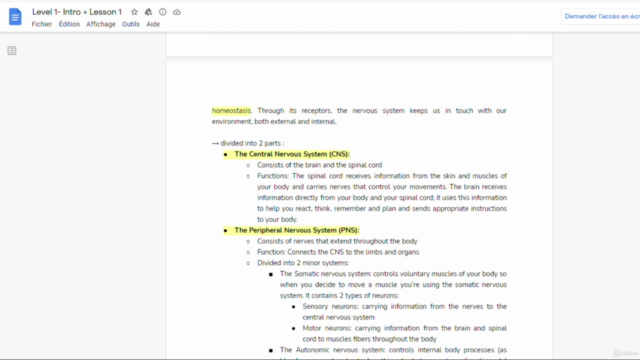The width and height of the screenshot is (640, 360).
Task: Open the Affichage menu
Action: tap(101, 24)
